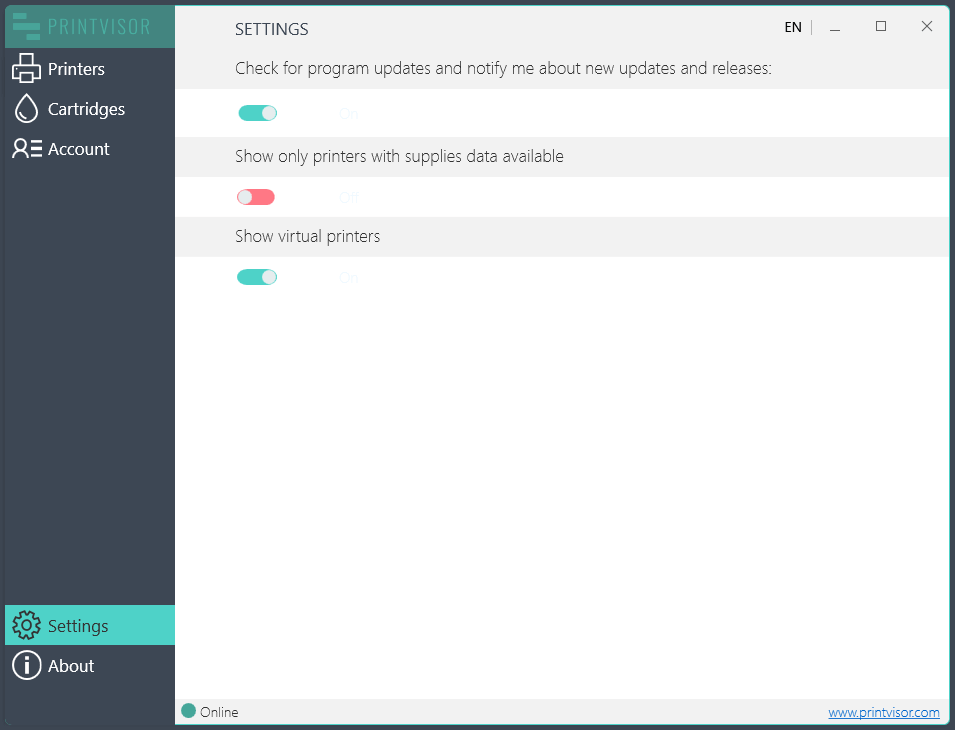Close the PrintVisor window
Image resolution: width=955 pixels, height=730 pixels.
927,27
